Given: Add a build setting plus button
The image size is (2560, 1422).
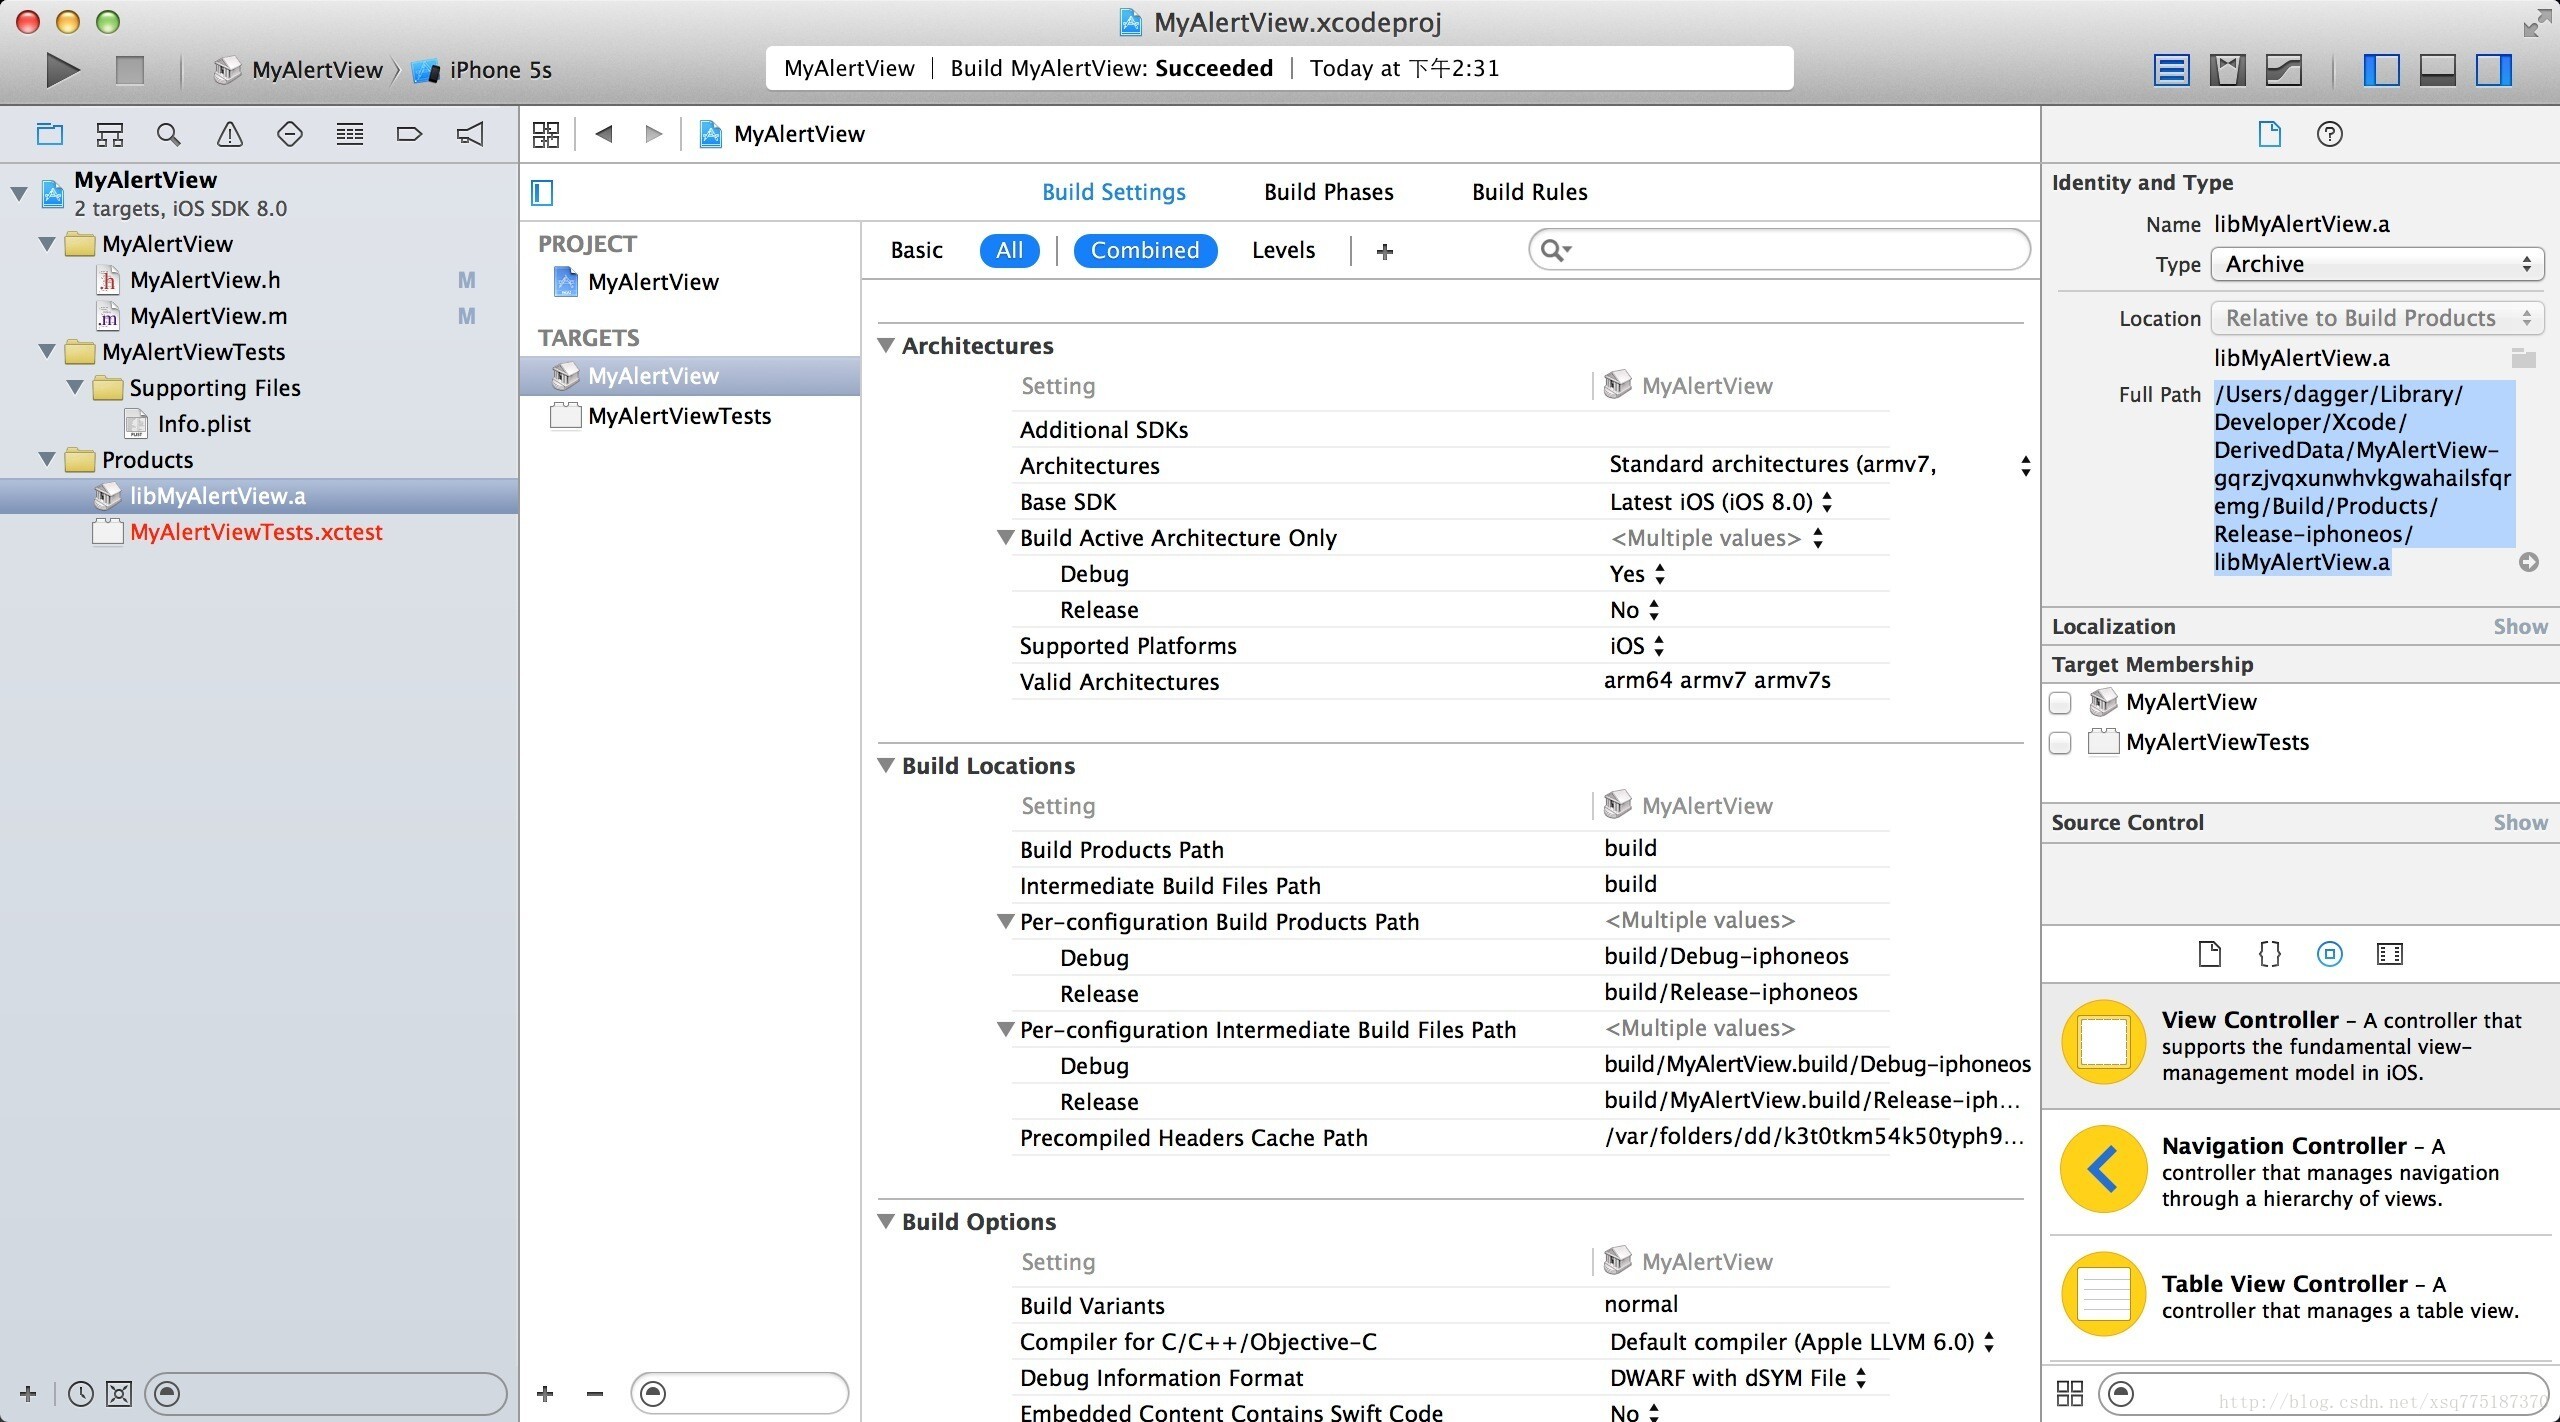Looking at the screenshot, I should 1384,252.
